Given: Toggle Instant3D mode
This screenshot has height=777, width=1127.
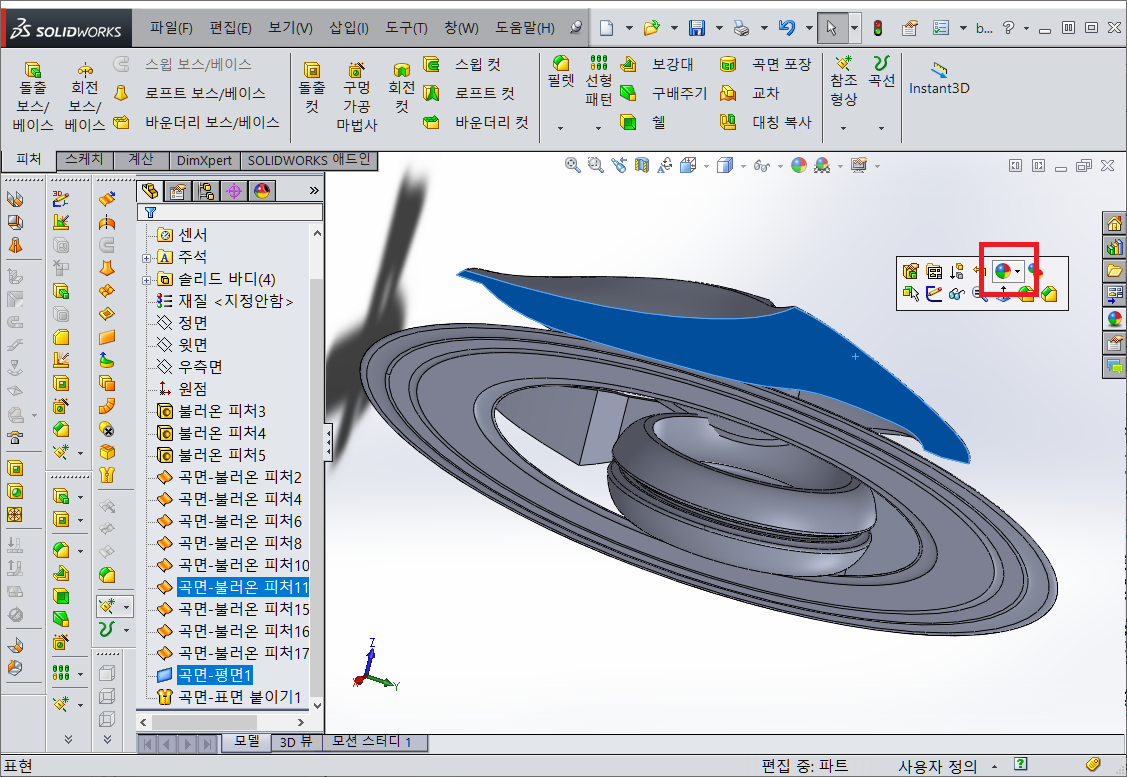Looking at the screenshot, I should 939,79.
